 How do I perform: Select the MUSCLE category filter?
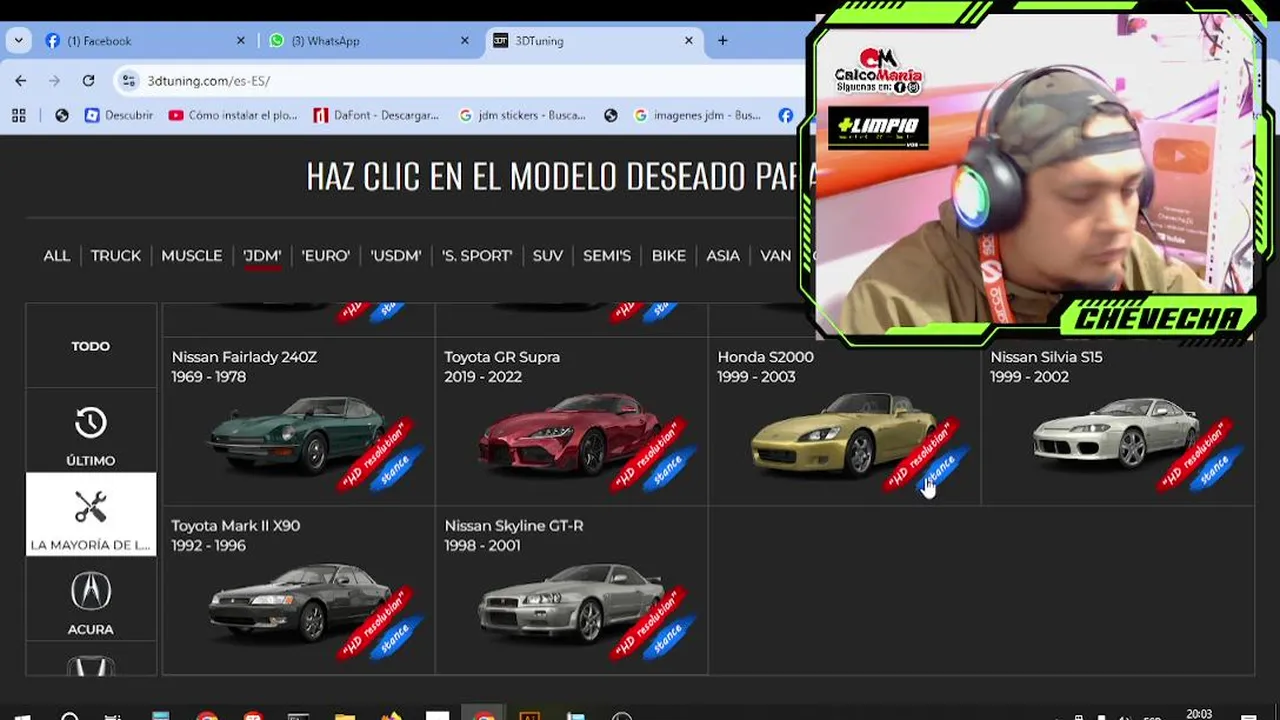tap(192, 256)
